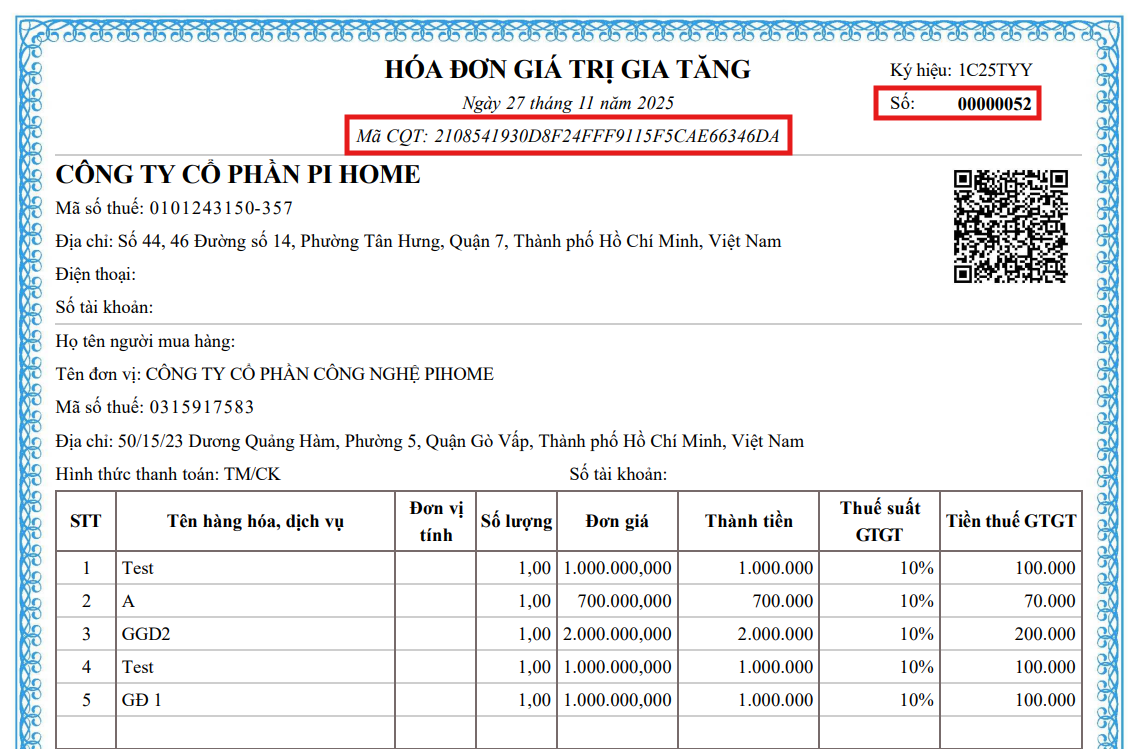Click unit price 700.000,000 in row 2
1138x749 pixels.
tap(624, 601)
